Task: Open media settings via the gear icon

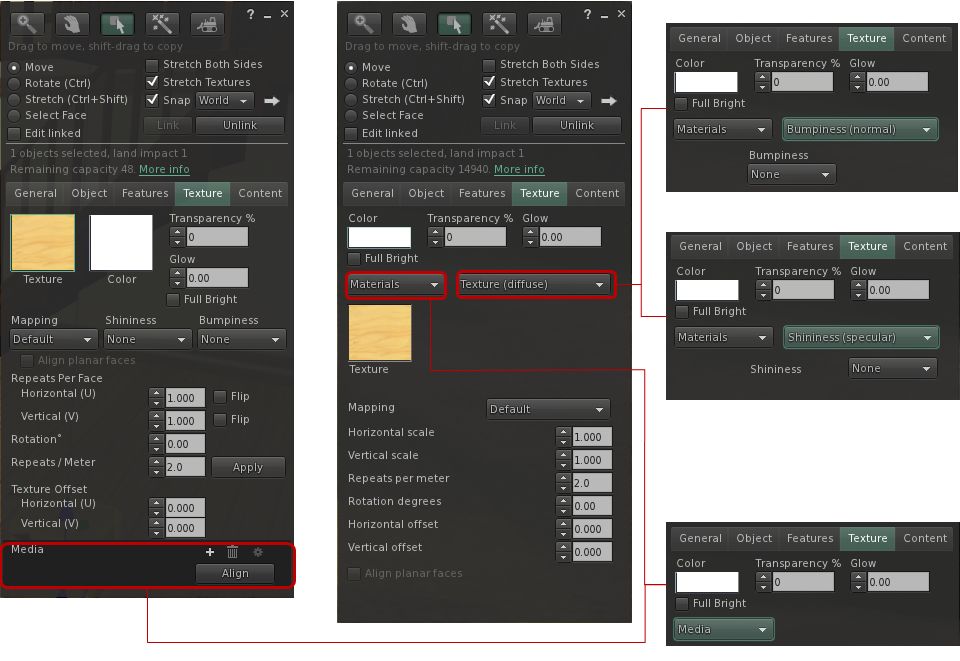Action: (x=257, y=552)
